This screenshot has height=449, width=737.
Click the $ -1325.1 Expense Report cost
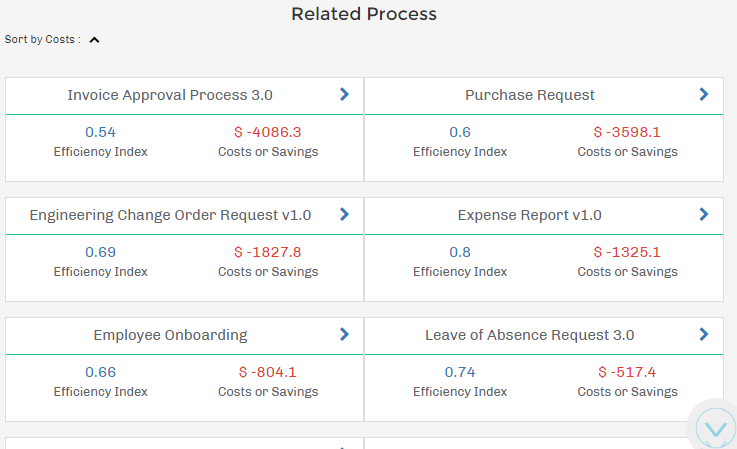pos(627,252)
